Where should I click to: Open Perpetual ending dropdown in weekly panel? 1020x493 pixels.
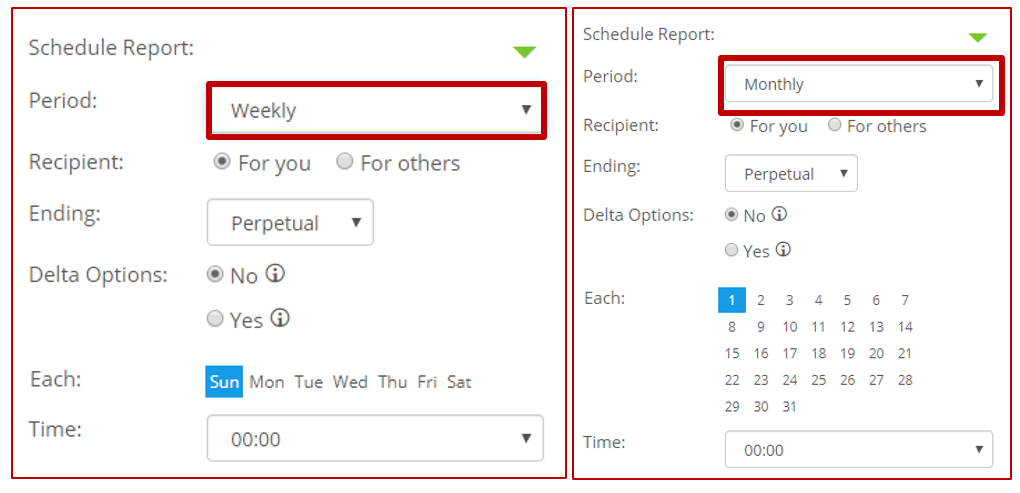[x=290, y=222]
